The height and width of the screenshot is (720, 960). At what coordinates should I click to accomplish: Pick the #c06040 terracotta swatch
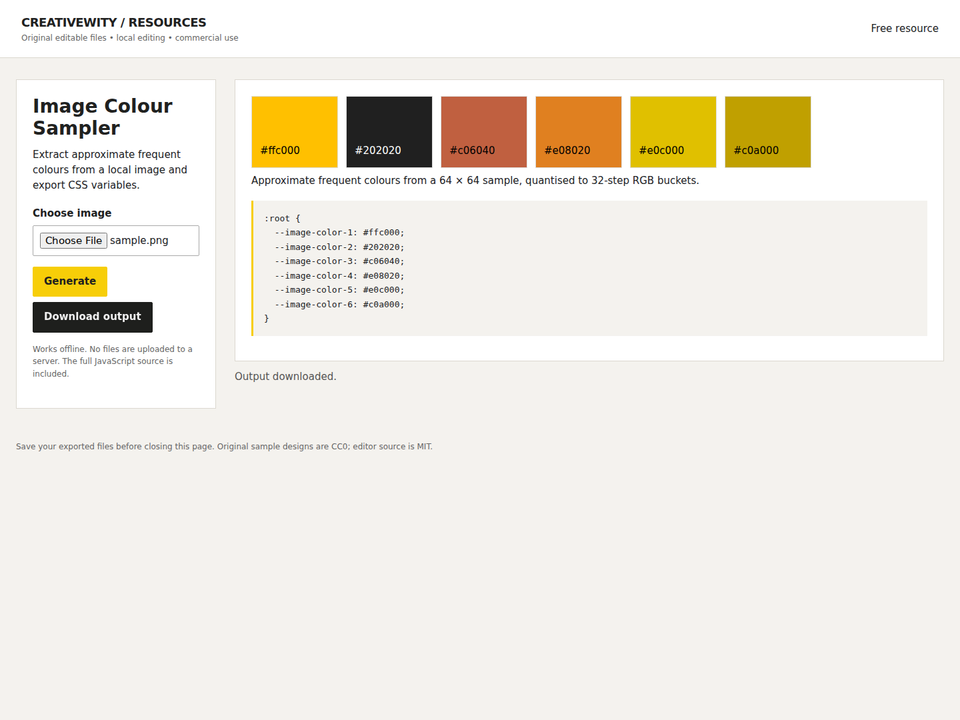tap(484, 132)
